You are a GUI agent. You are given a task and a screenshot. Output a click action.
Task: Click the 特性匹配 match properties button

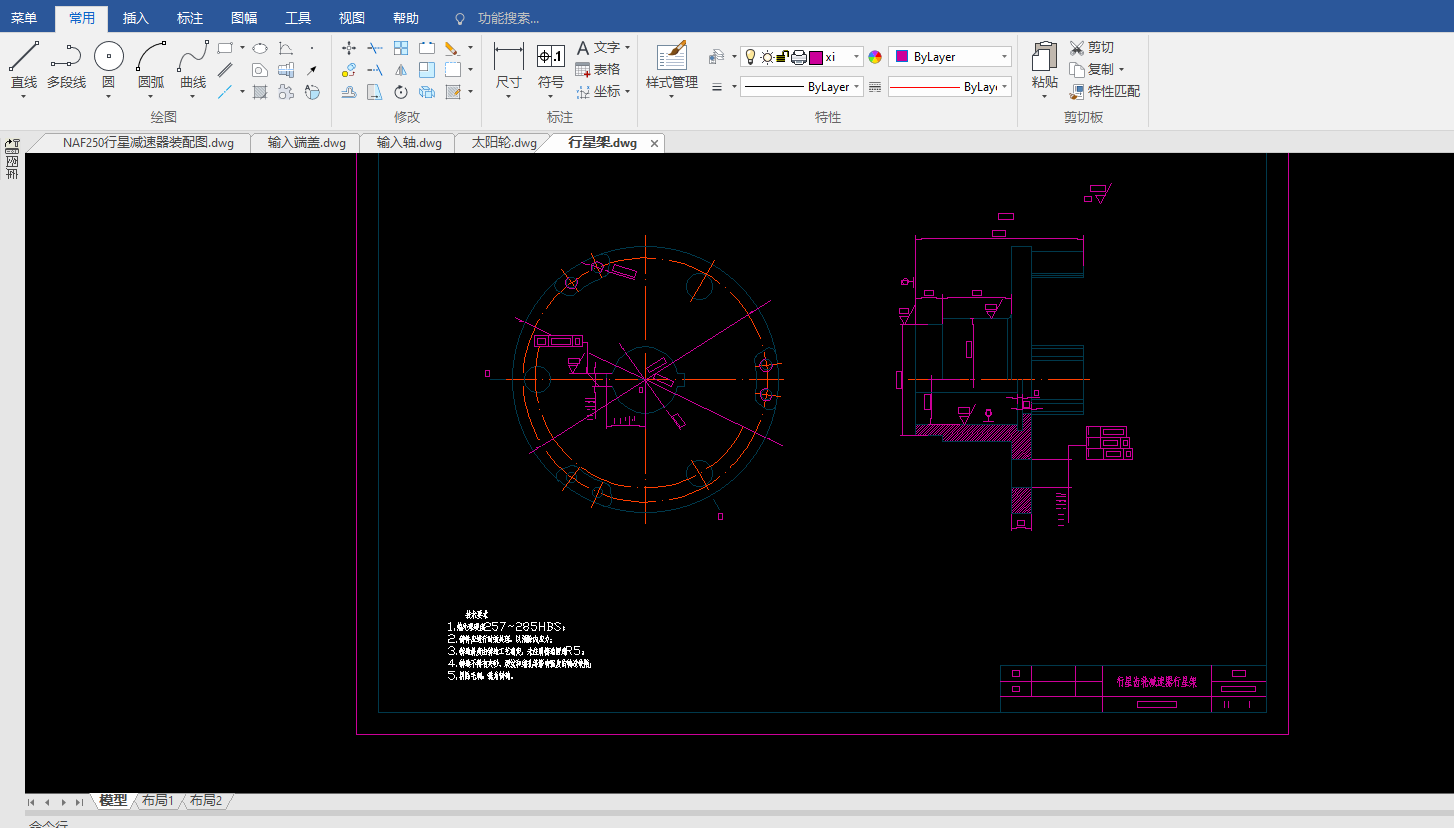click(1104, 91)
